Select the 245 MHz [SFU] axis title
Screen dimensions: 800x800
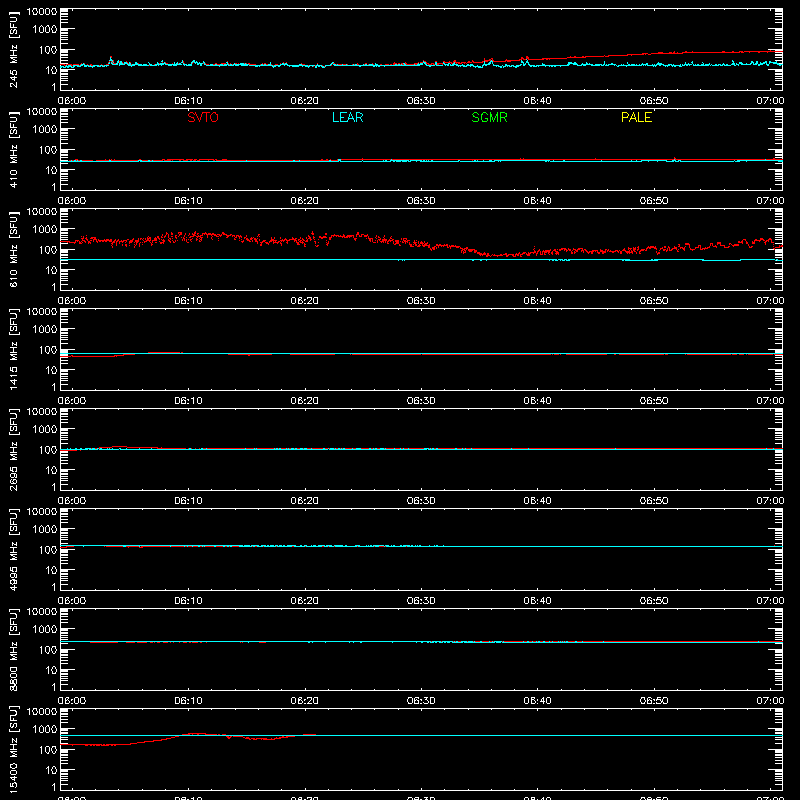[13, 49]
